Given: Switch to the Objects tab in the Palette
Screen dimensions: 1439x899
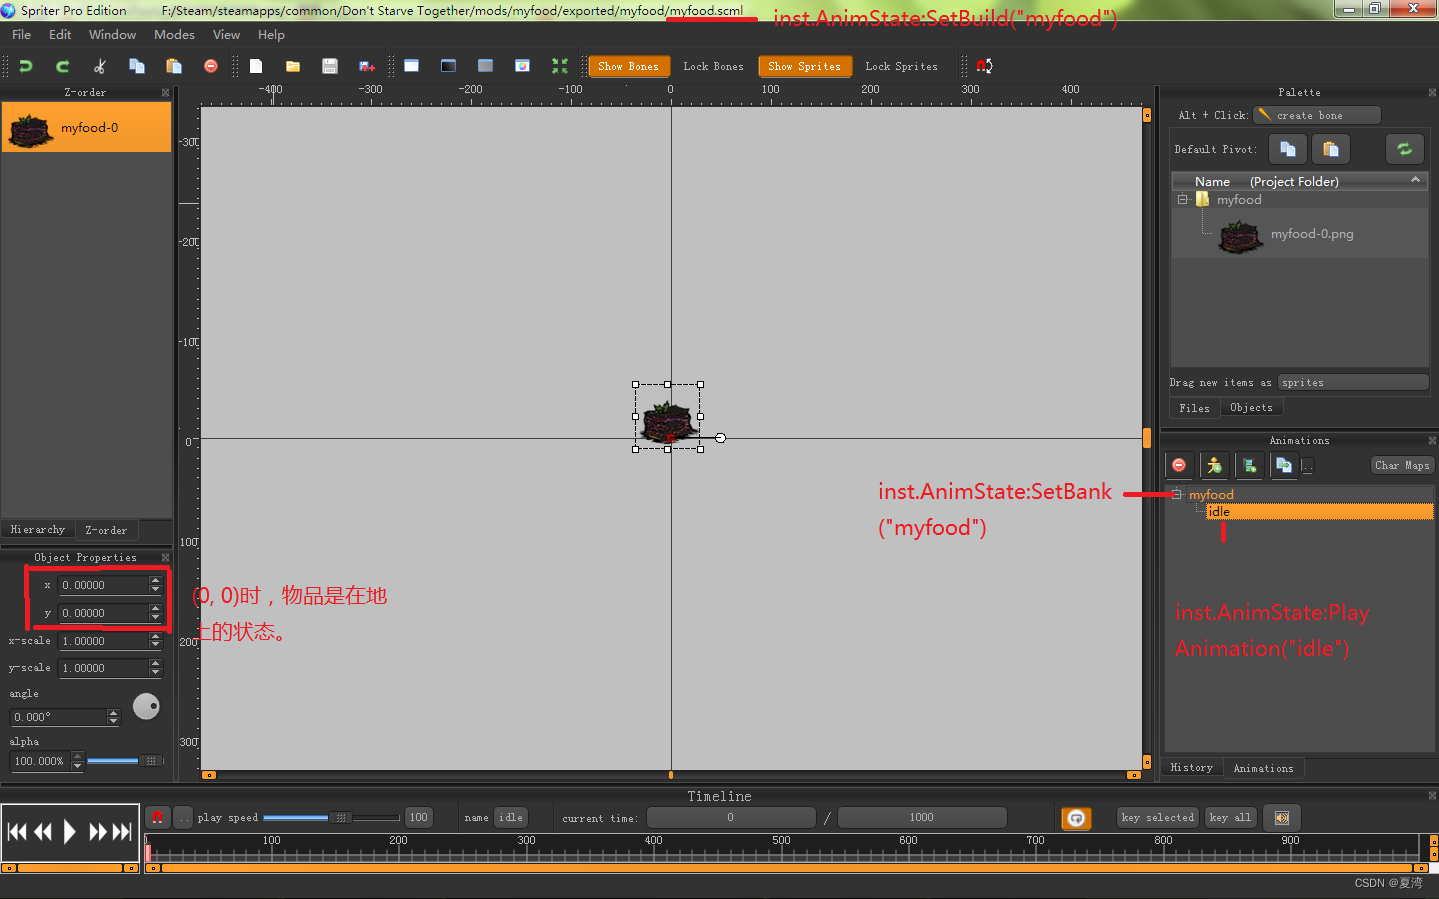Looking at the screenshot, I should tap(1251, 408).
